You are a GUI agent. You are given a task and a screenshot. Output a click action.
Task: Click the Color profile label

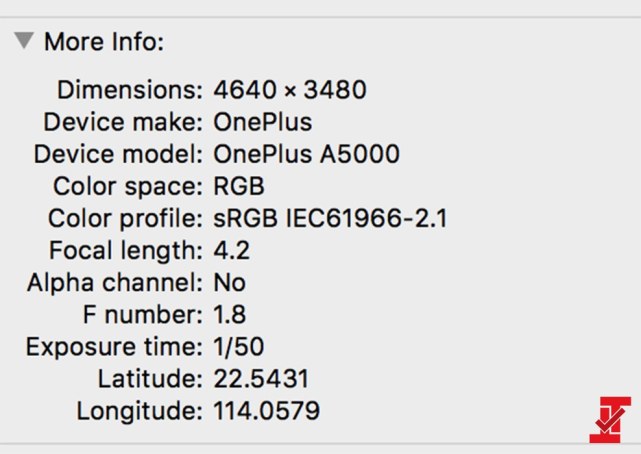(126, 219)
